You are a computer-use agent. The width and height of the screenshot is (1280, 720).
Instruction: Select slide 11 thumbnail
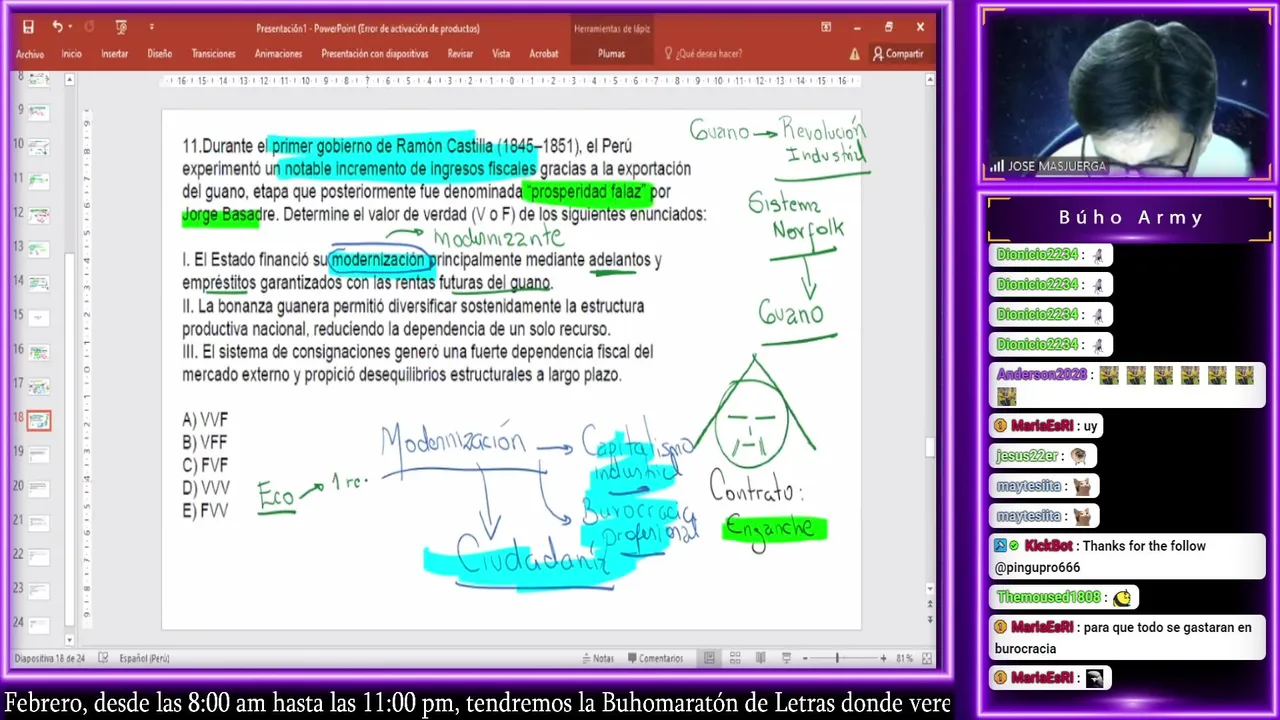tap(39, 180)
